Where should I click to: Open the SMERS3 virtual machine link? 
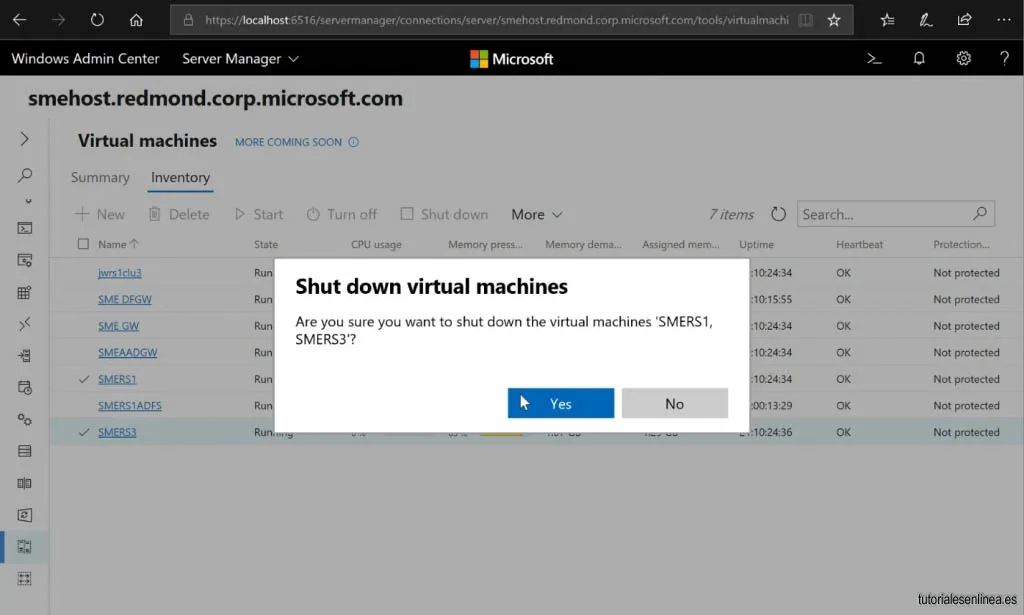tap(117, 432)
